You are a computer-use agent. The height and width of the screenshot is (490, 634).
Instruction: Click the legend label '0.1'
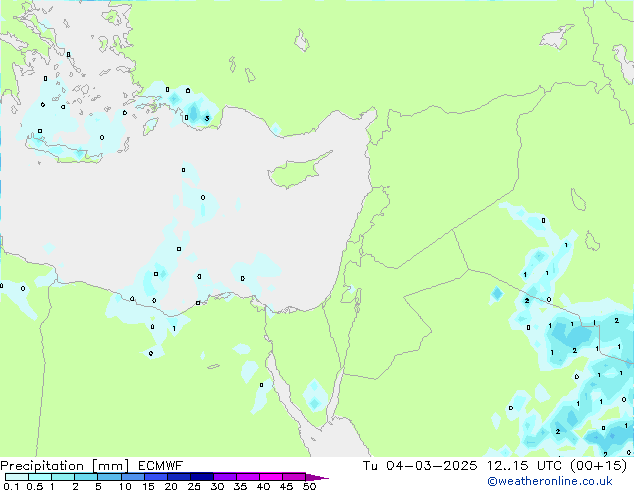point(11,486)
